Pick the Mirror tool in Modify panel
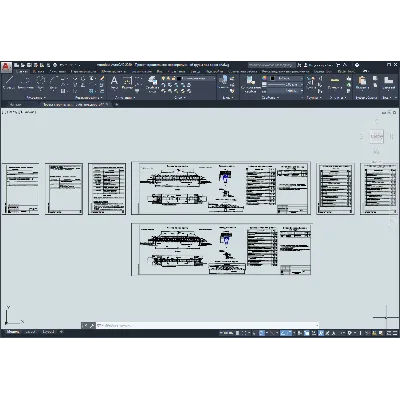Screen dimensions: 400x400 (83, 85)
